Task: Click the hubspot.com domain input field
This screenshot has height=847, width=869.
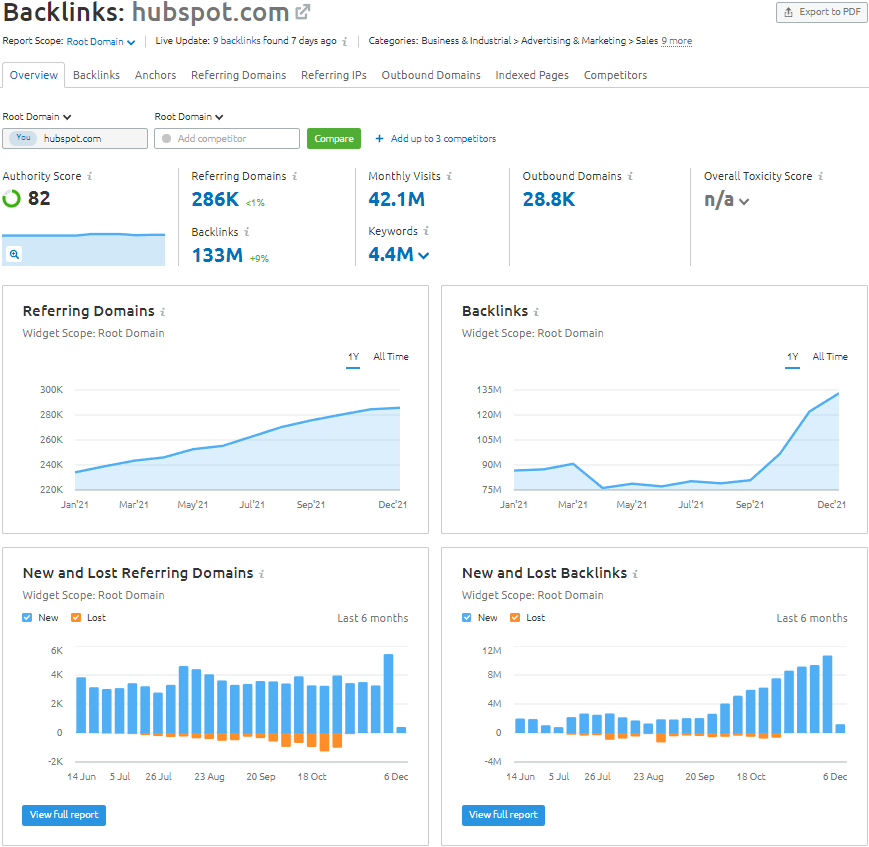Action: [75, 139]
